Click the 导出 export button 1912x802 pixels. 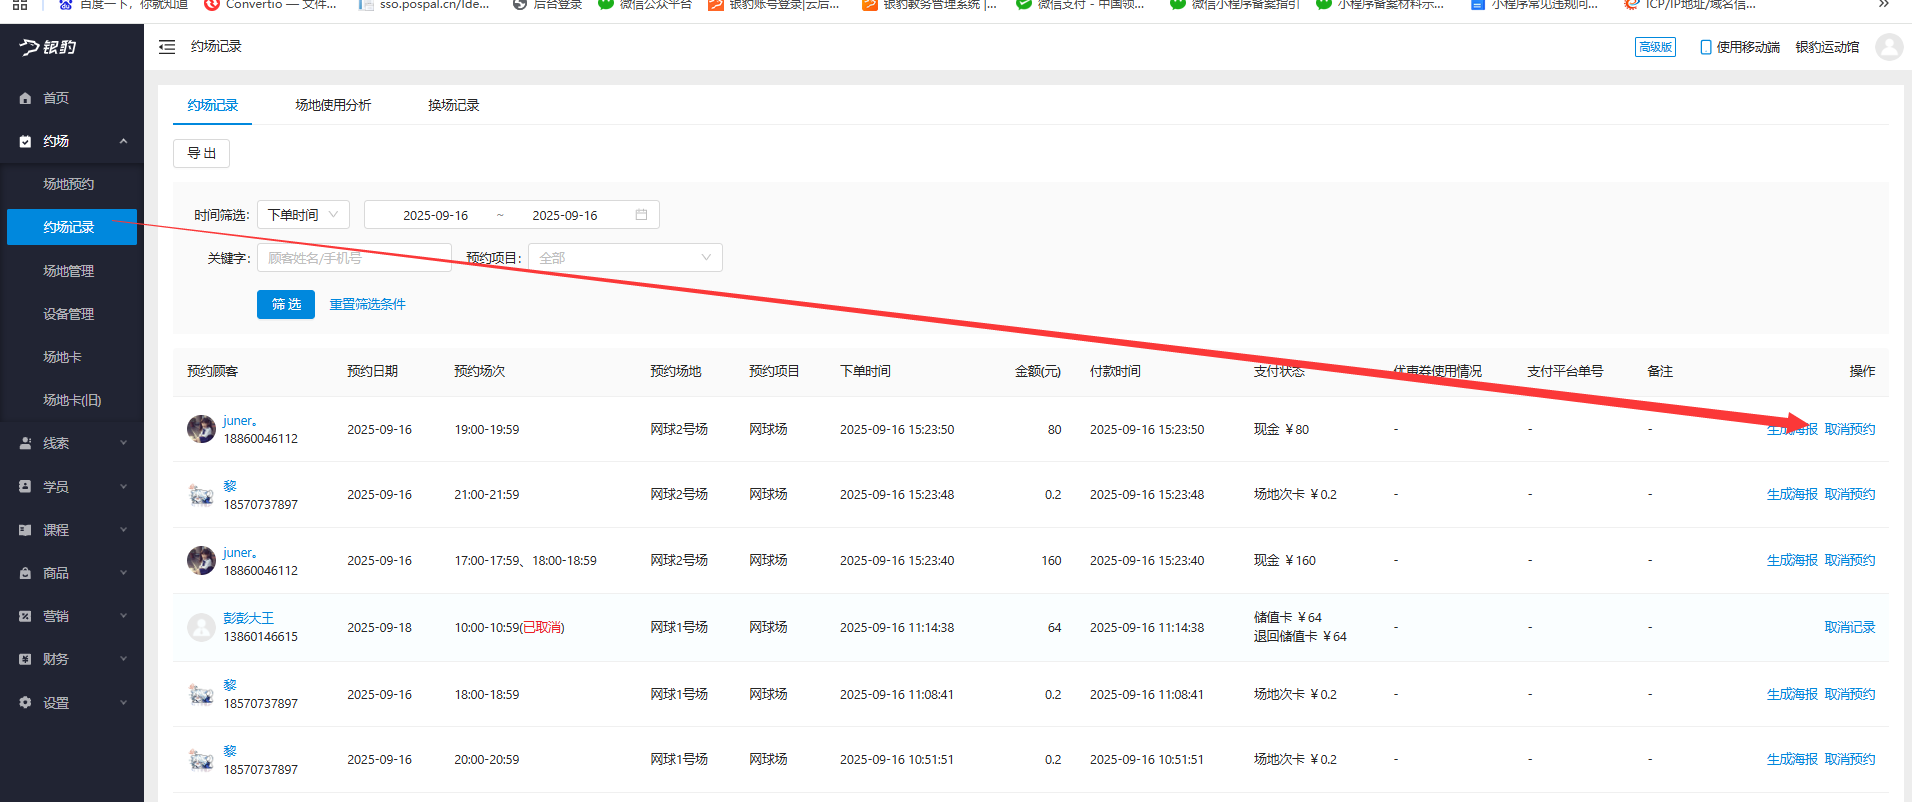(x=201, y=153)
